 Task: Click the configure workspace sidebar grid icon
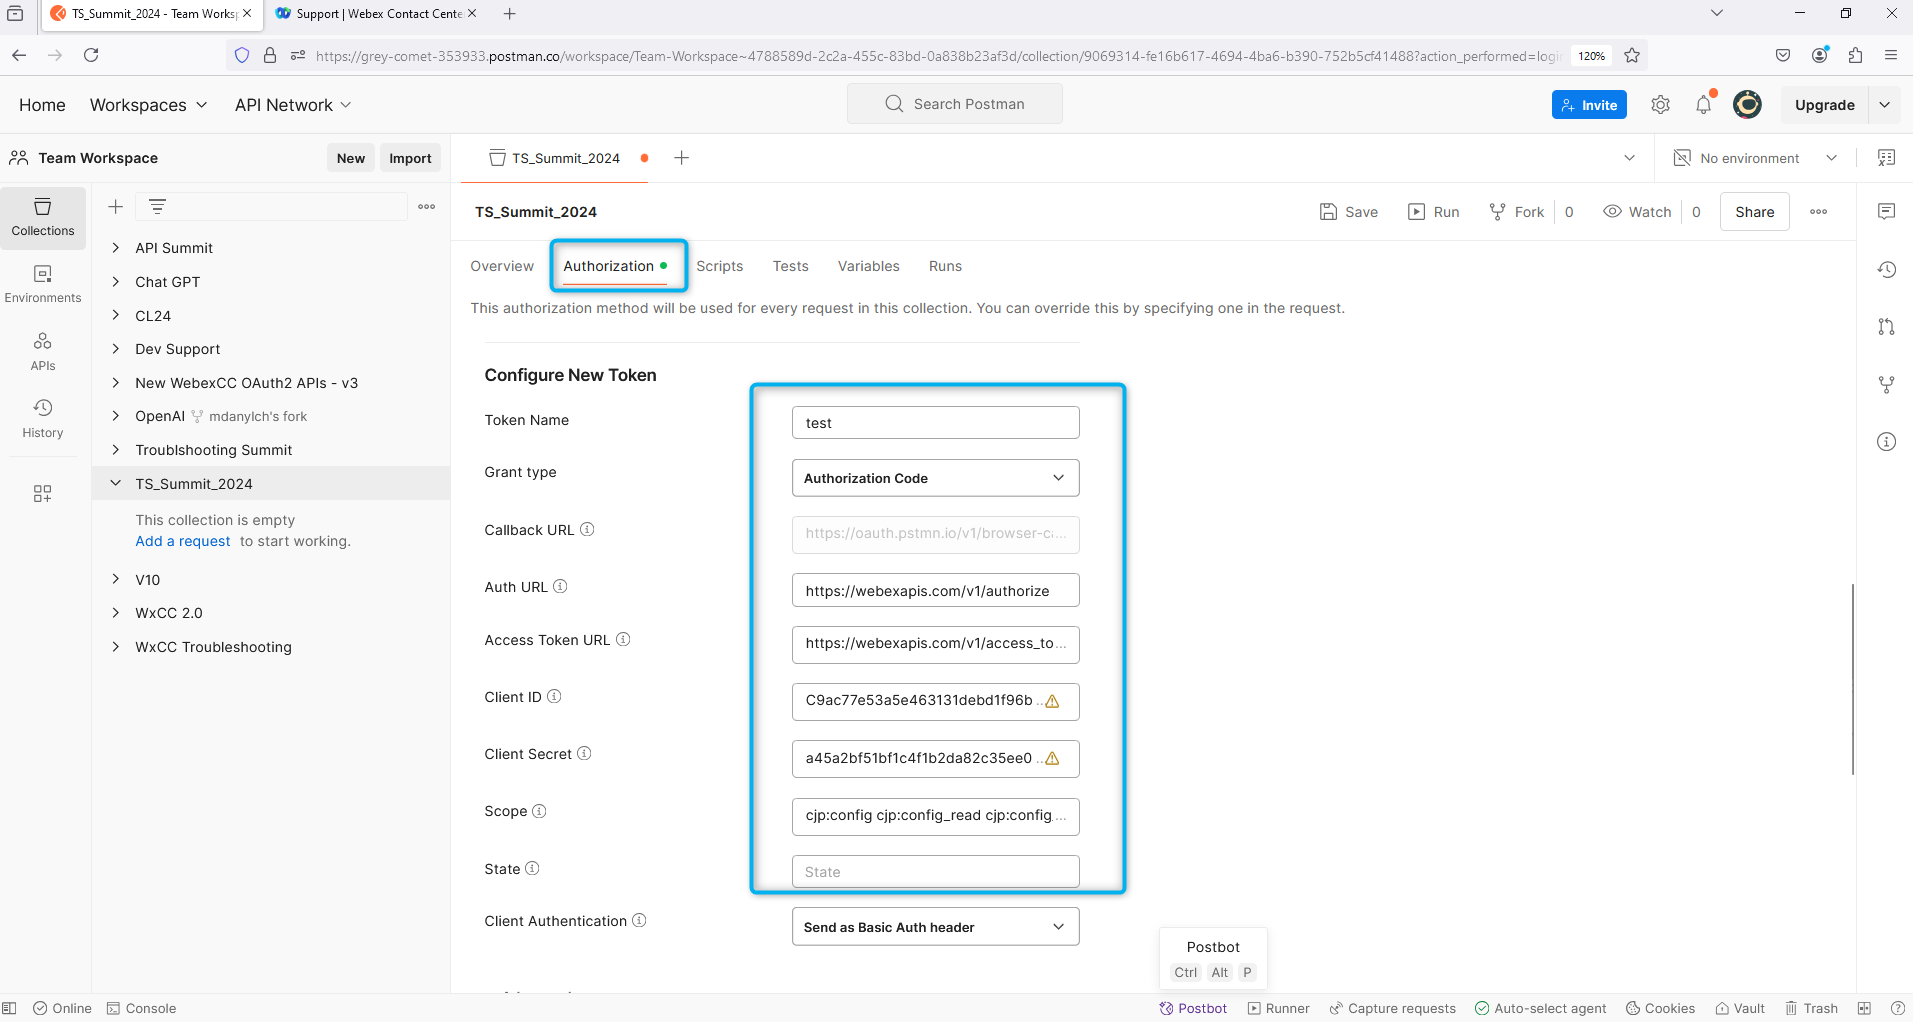tap(42, 494)
